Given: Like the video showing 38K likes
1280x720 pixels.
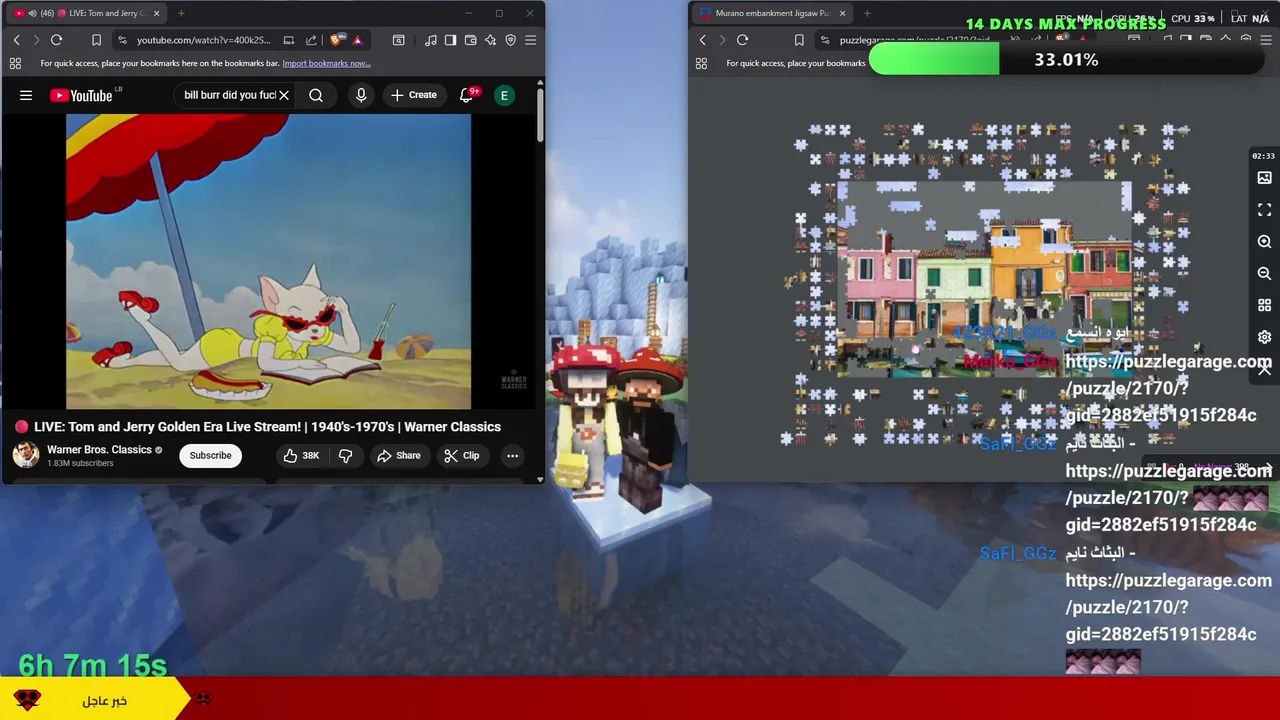Looking at the screenshot, I should [x=300, y=455].
